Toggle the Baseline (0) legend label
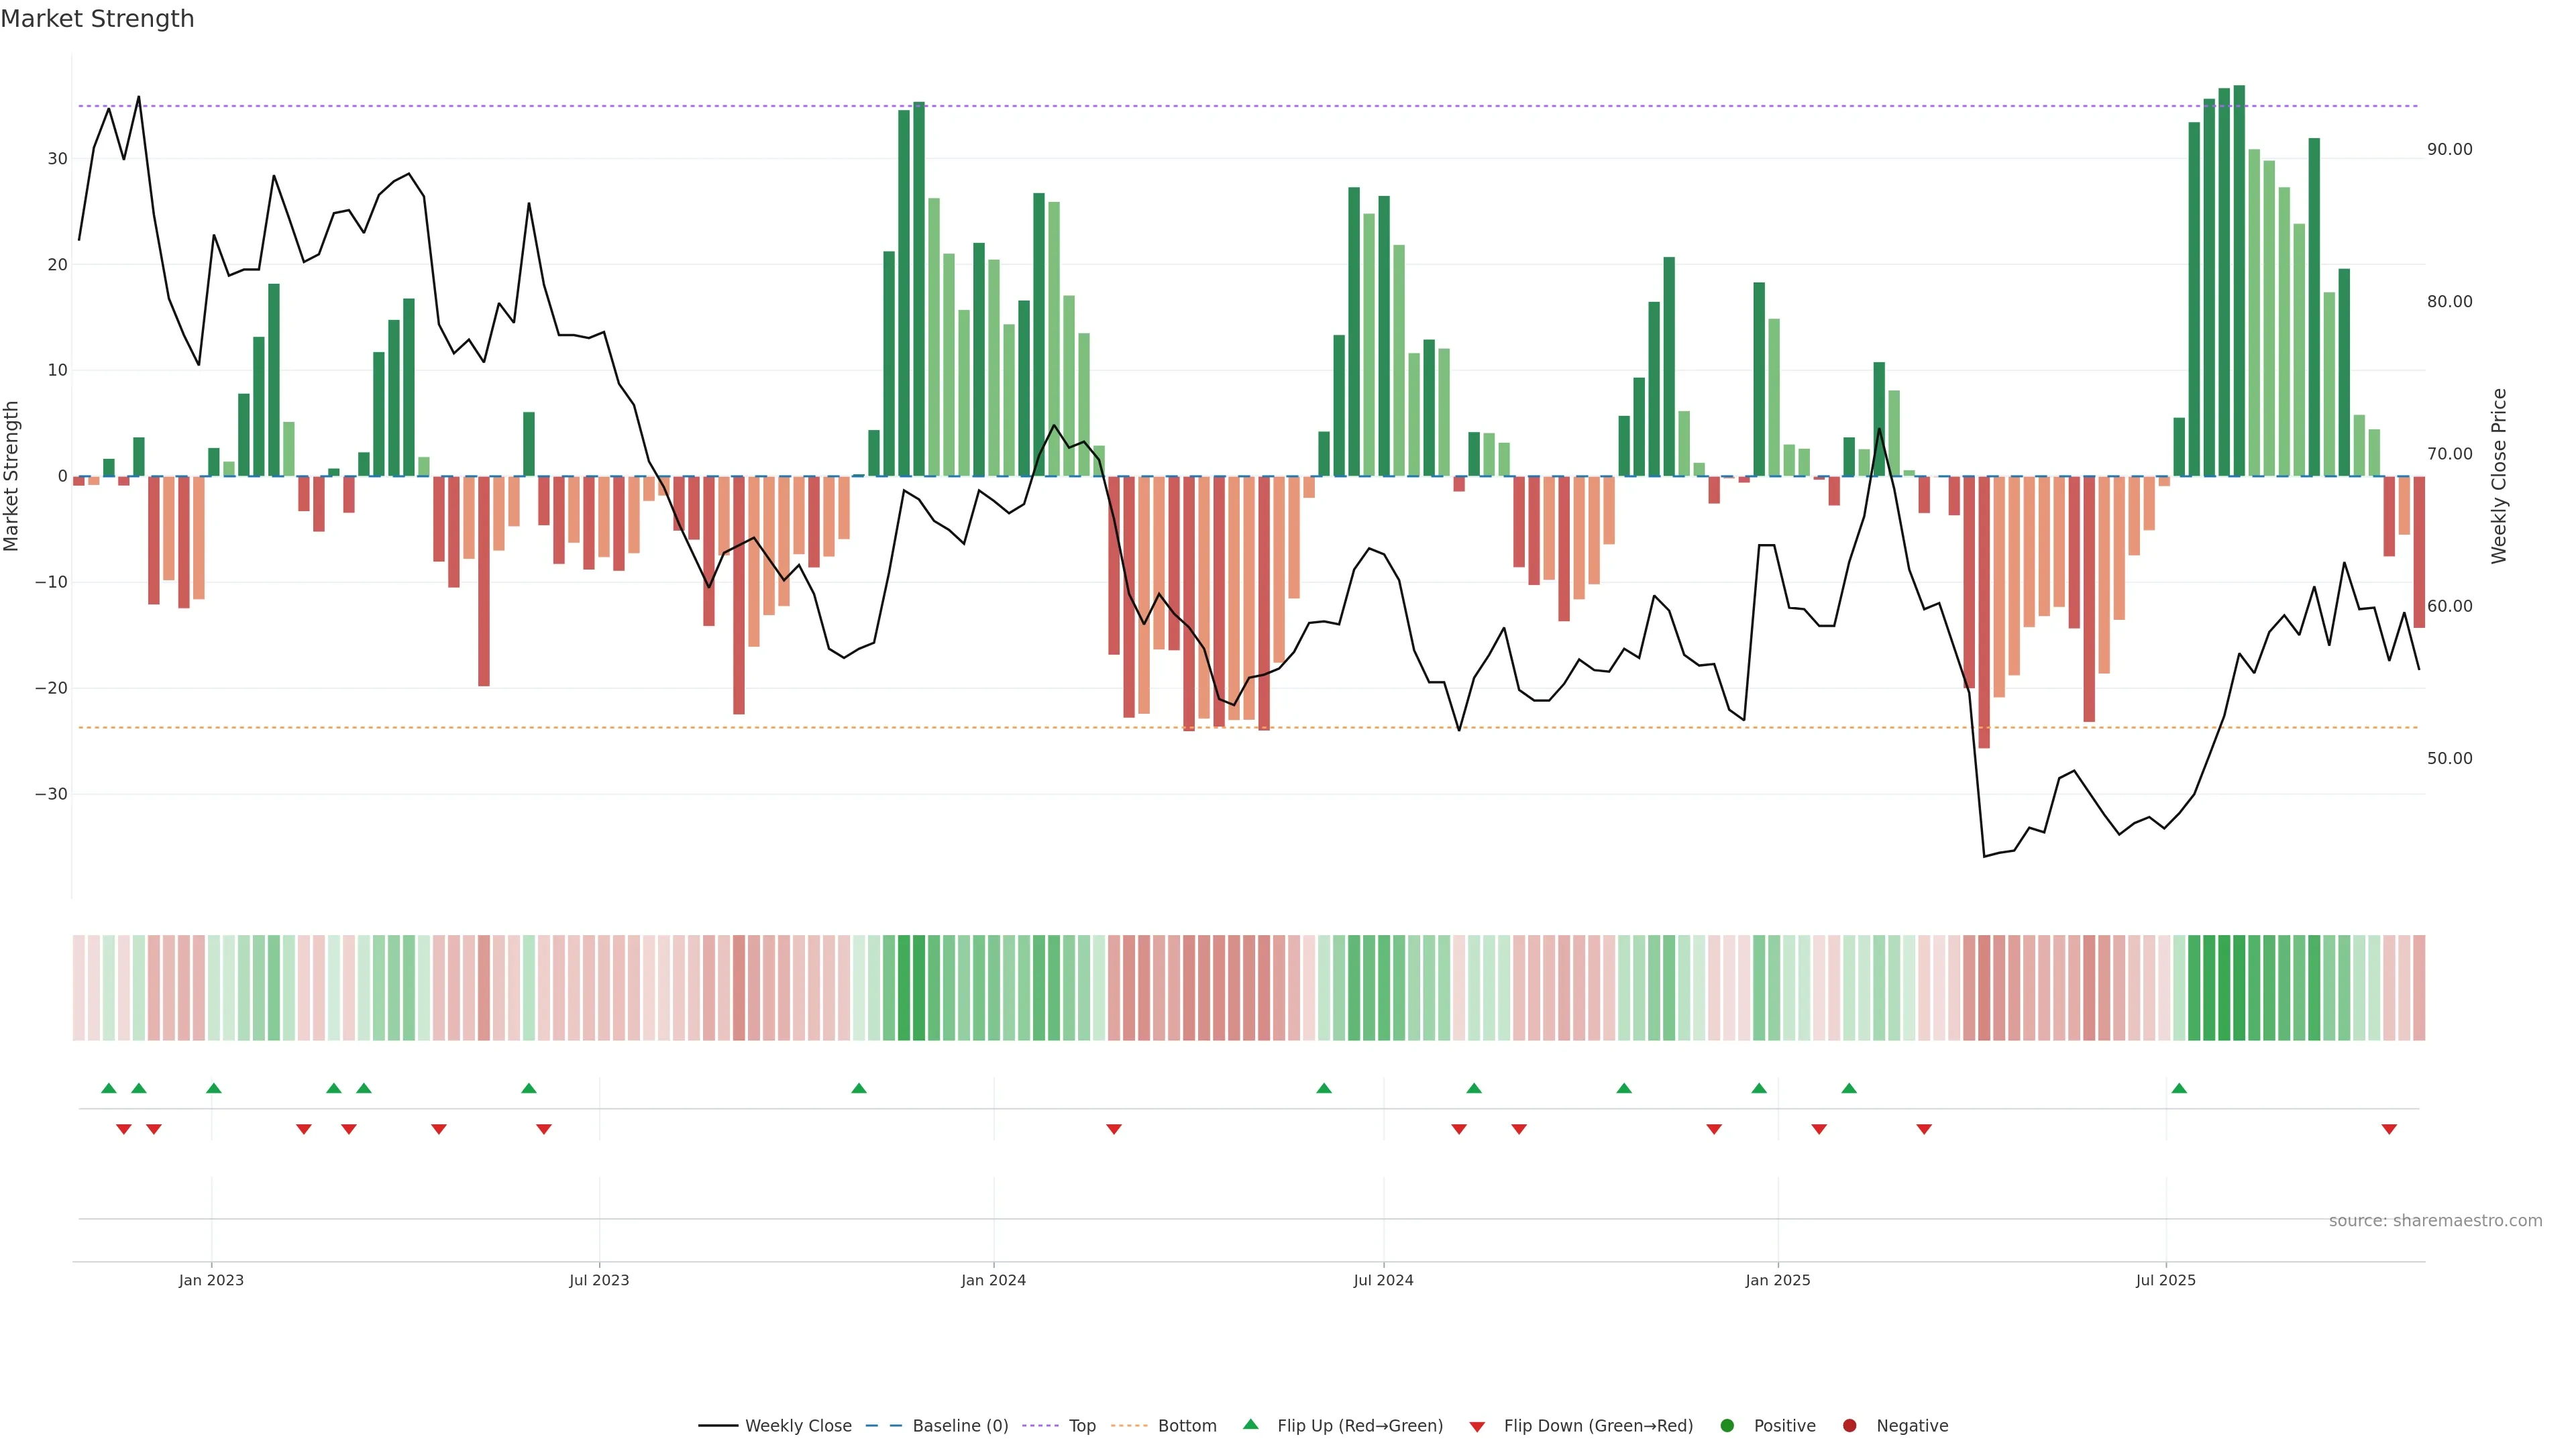Screen dimensions: 2576x1449 [960, 1425]
